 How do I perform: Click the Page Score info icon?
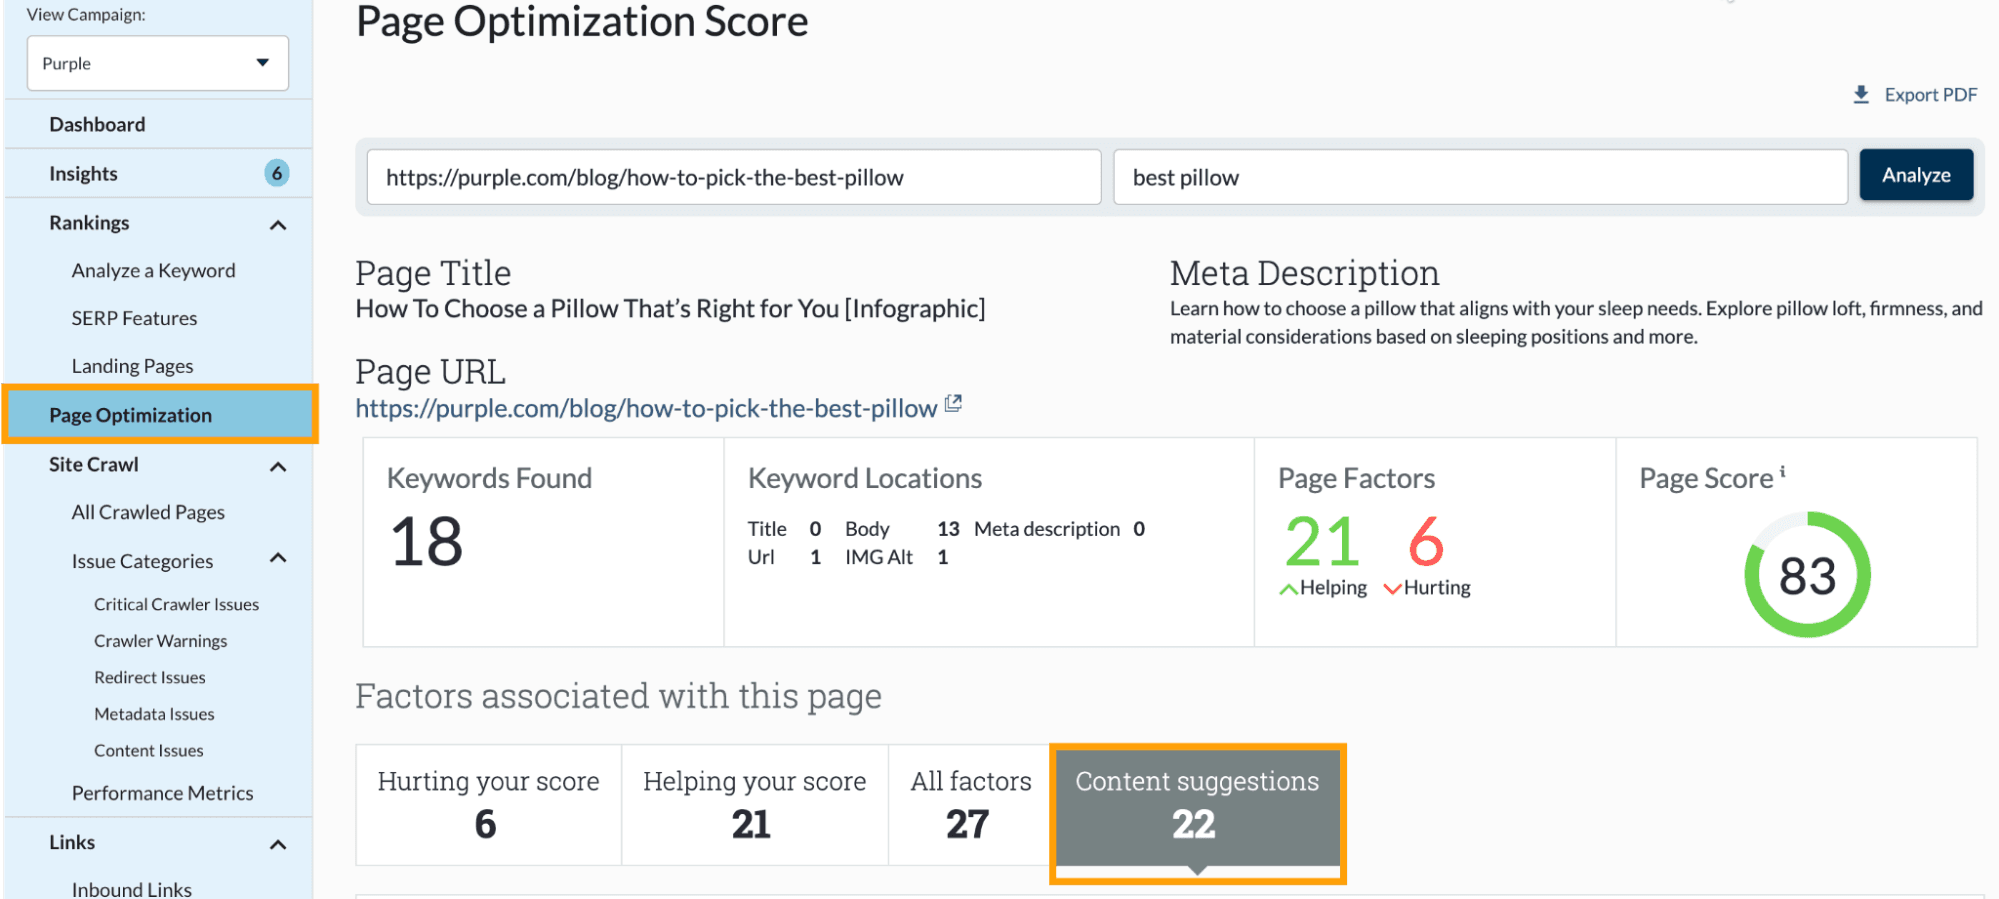coord(1782,472)
